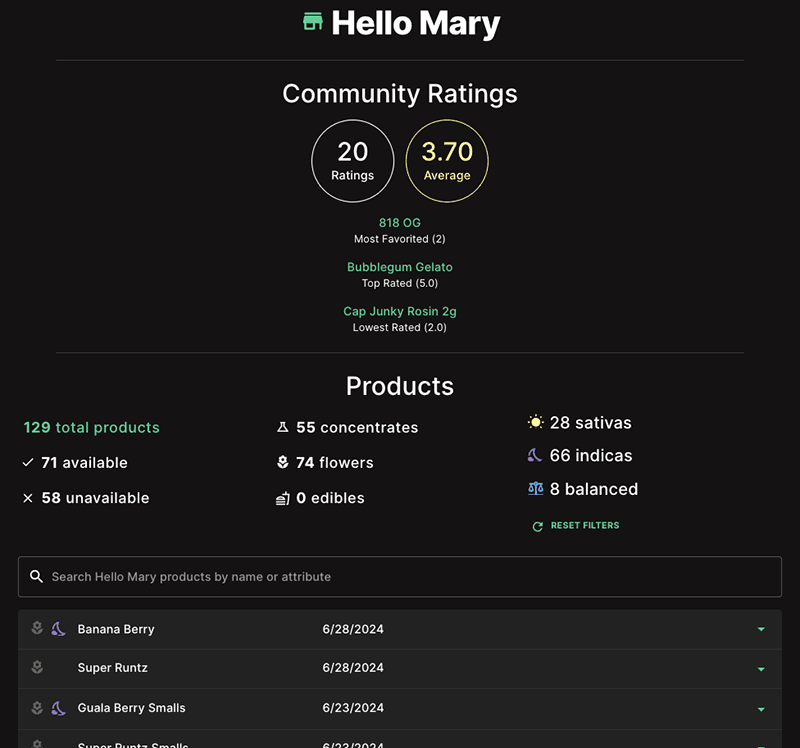The width and height of the screenshot is (800, 748).
Task: Click the Products heading
Action: click(399, 386)
